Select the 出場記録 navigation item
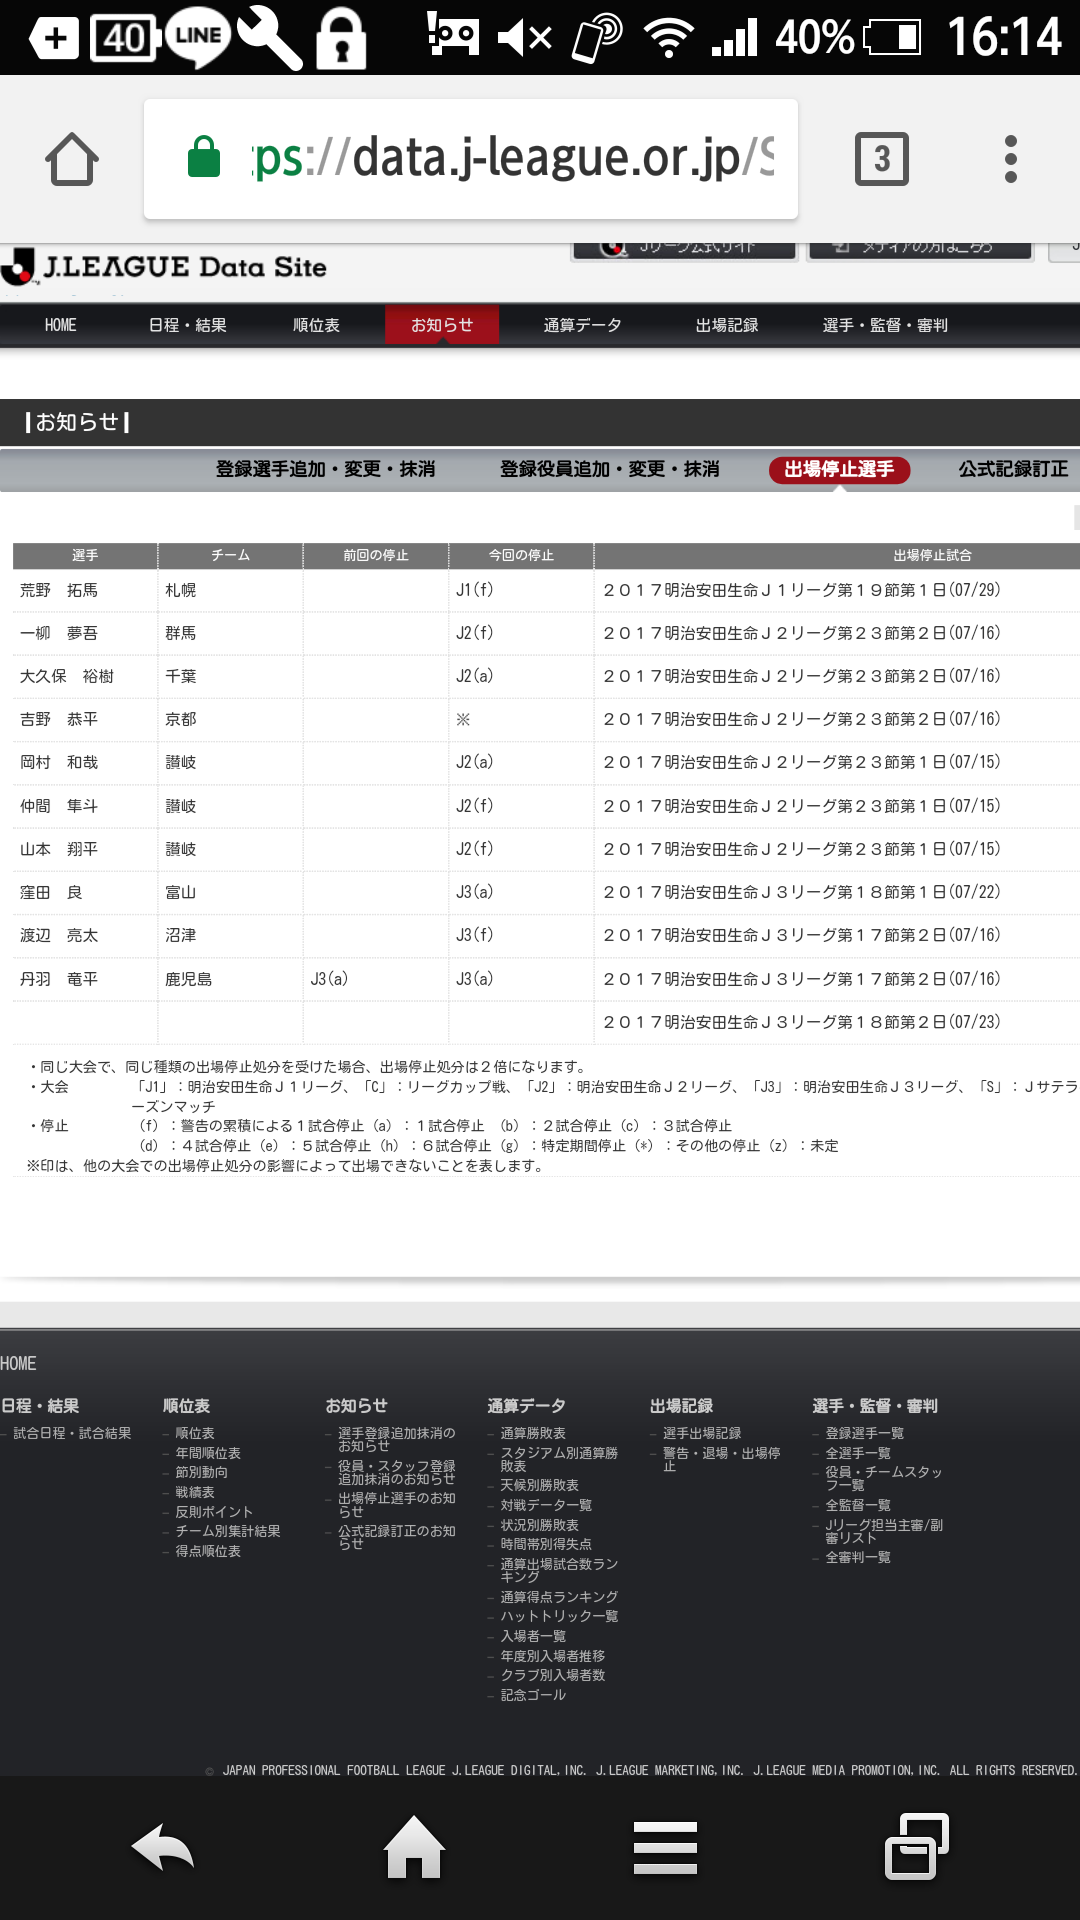The height and width of the screenshot is (1920, 1080). point(727,325)
